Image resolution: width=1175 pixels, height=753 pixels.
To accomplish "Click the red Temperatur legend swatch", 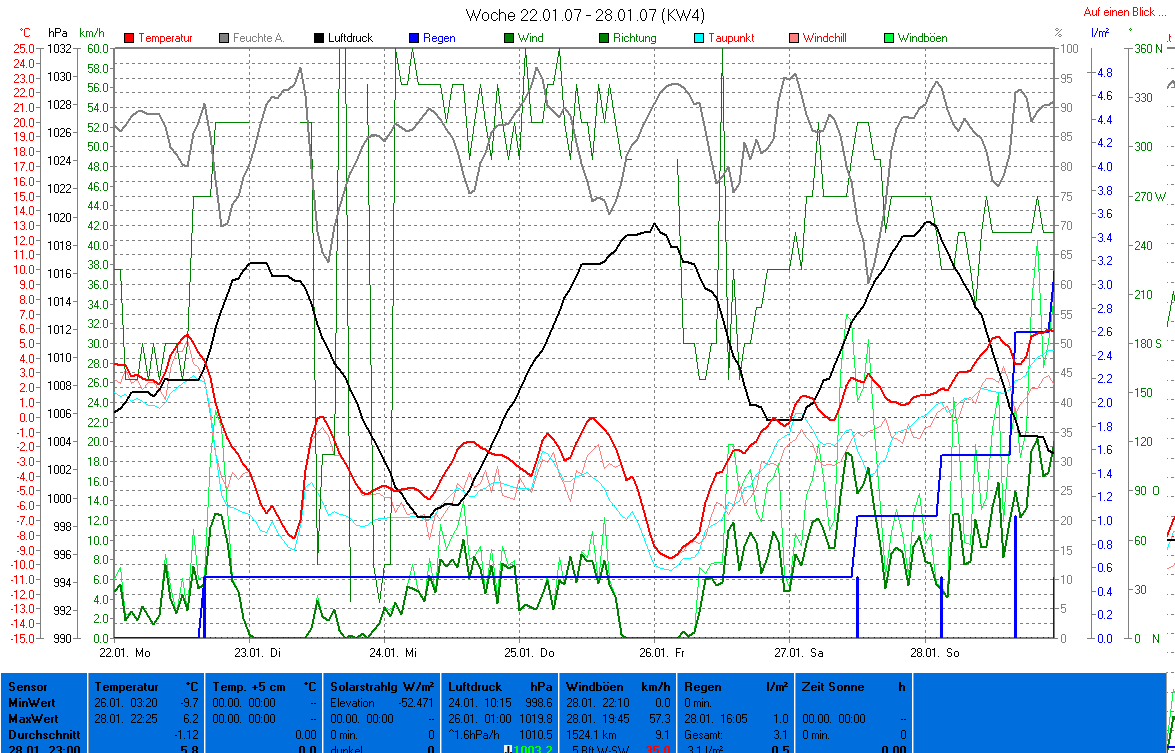I will (x=130, y=38).
